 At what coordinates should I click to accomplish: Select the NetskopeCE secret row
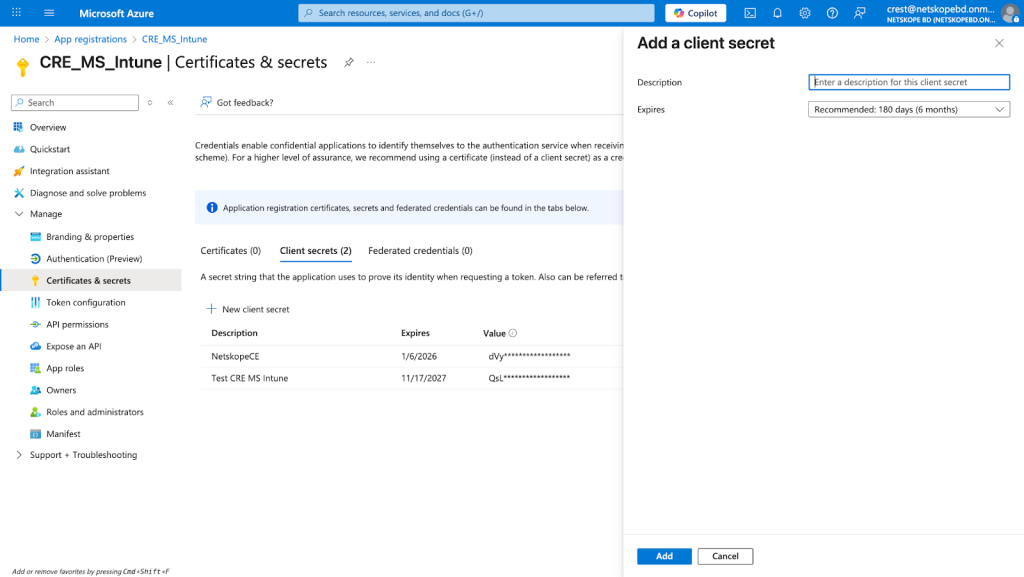[411, 356]
